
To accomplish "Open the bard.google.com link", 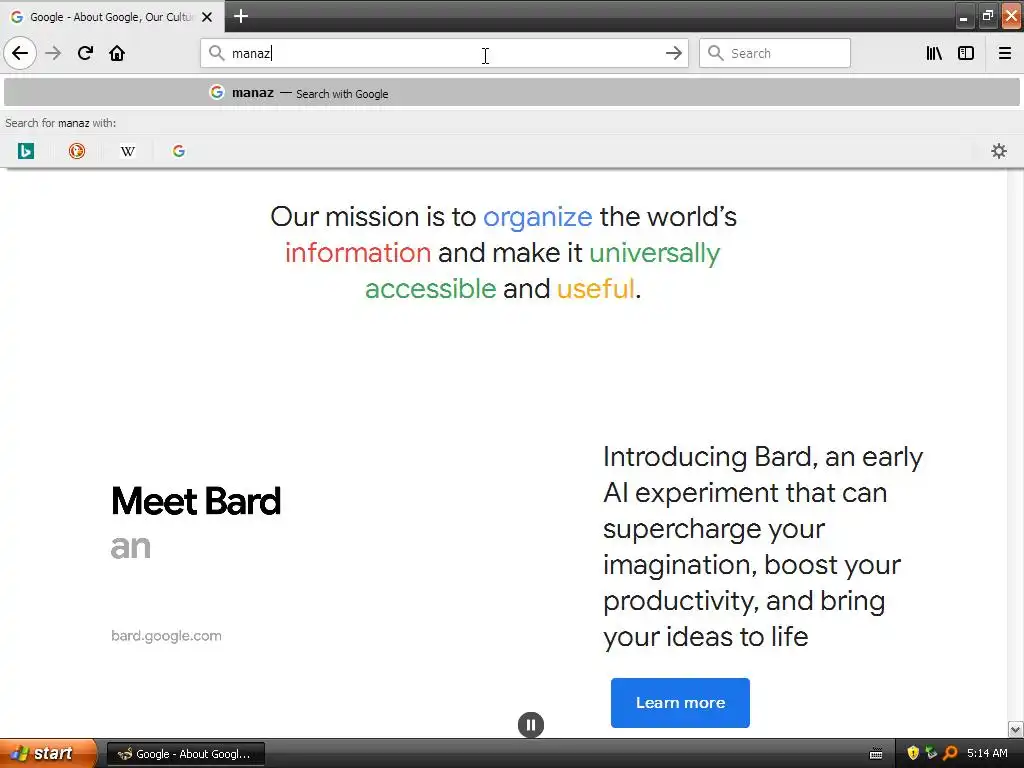I will pos(166,635).
